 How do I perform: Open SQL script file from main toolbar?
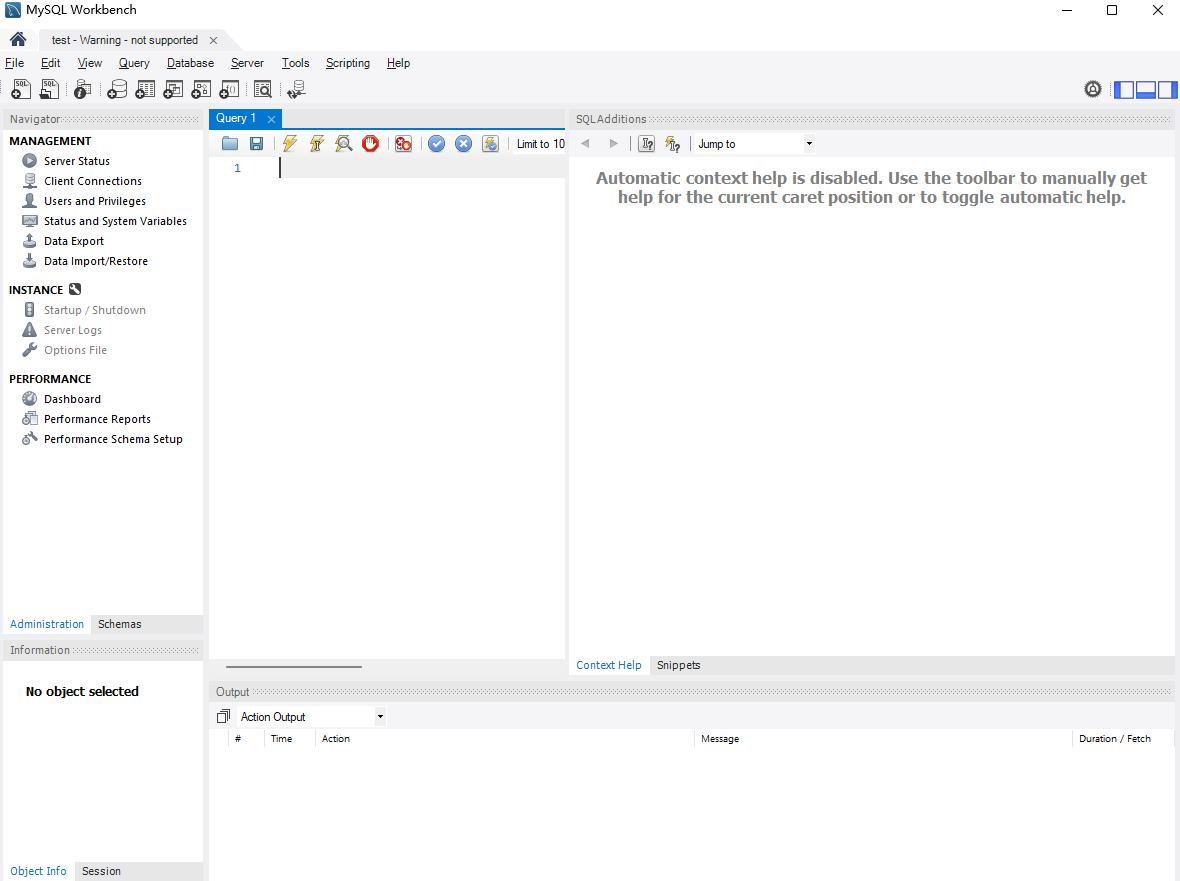(49, 90)
